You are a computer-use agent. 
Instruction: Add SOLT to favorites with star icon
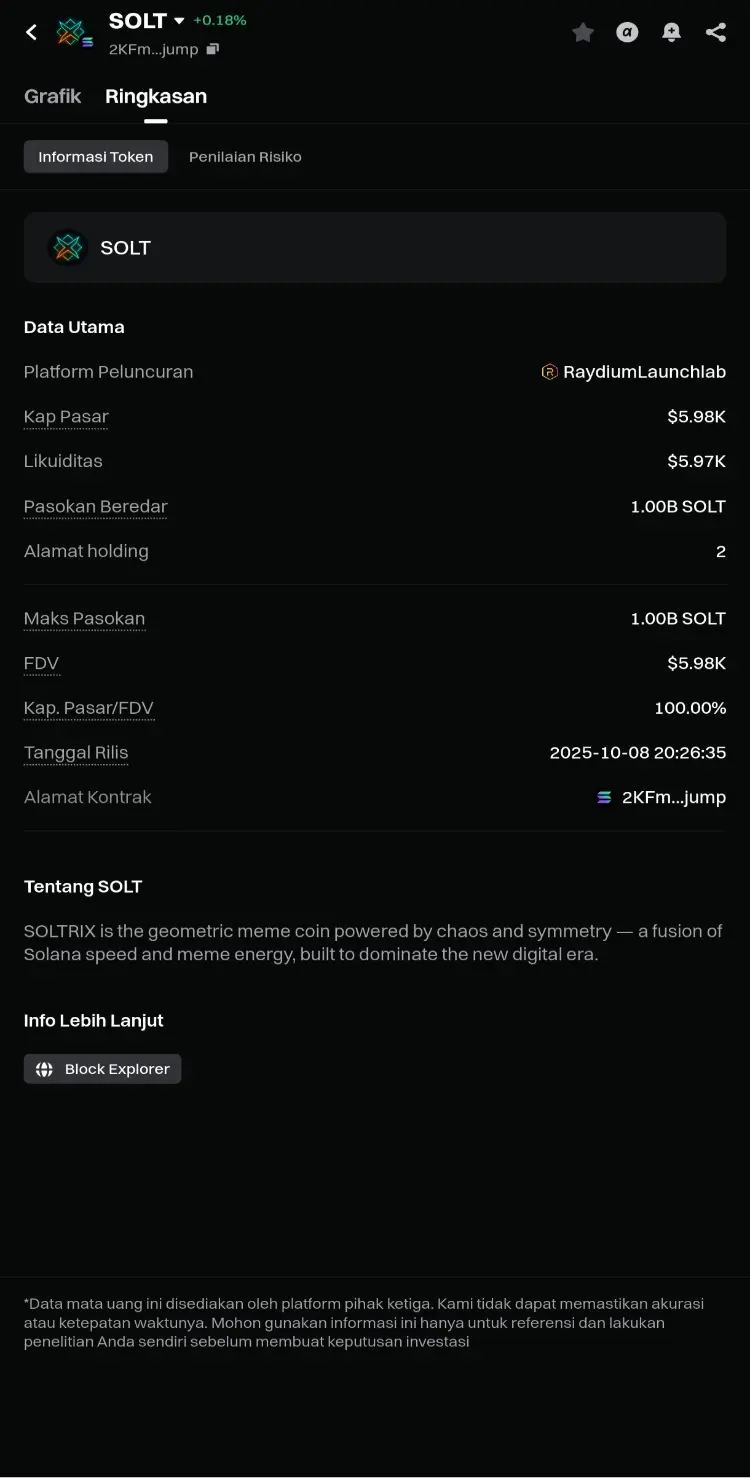pyautogui.click(x=583, y=33)
